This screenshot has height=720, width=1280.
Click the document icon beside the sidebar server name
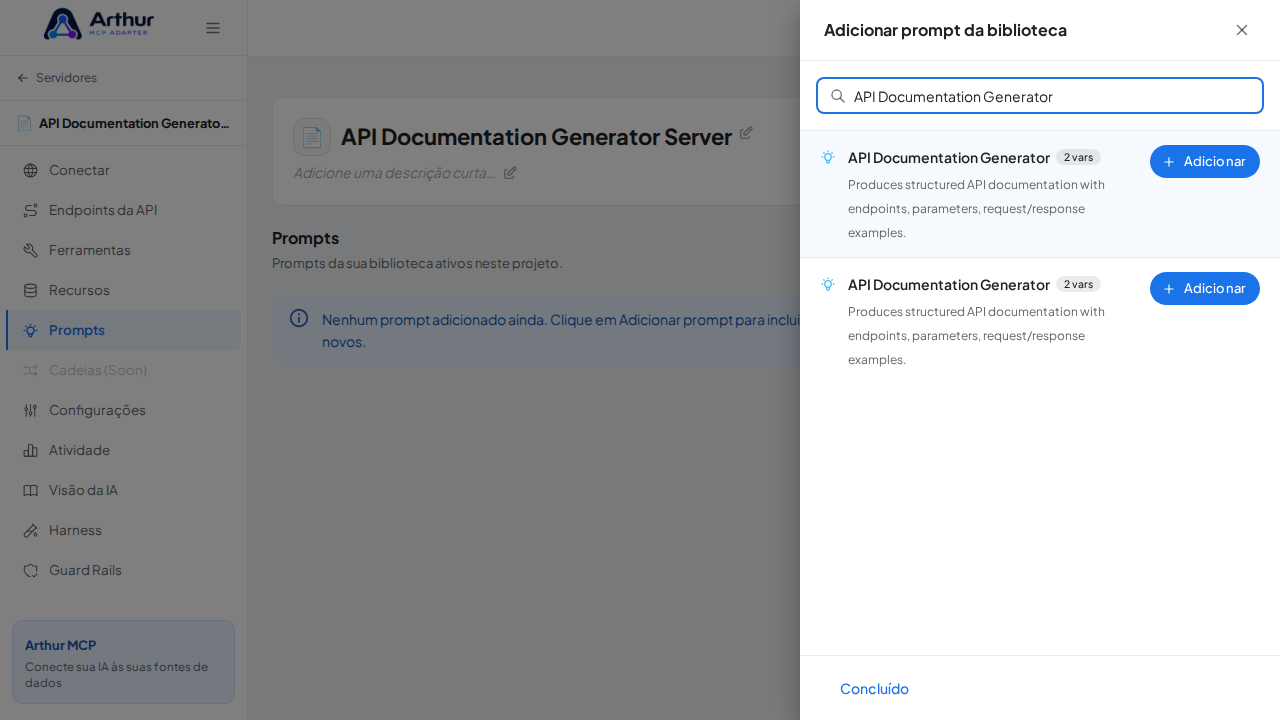24,123
